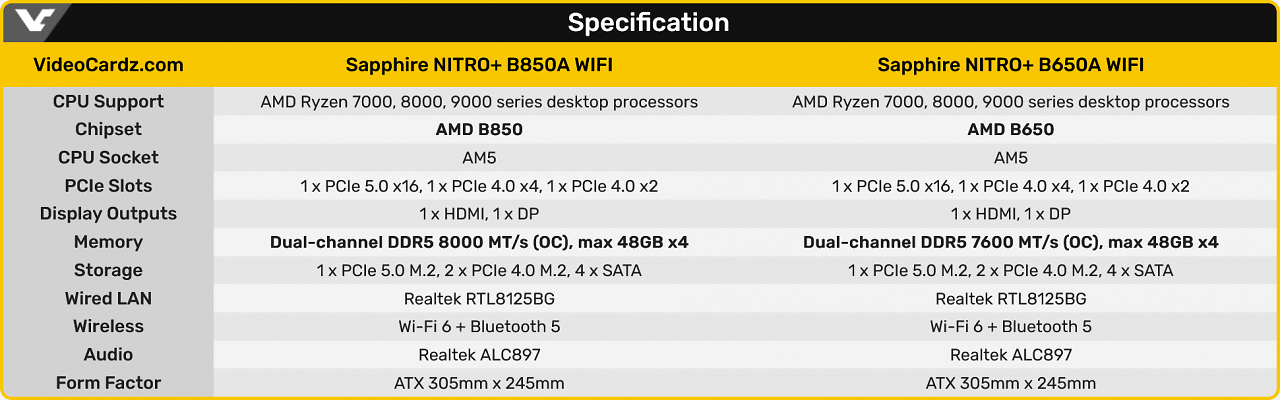Select the DDR5 7600 MT/s memory cell
The width and height of the screenshot is (1280, 400).
[x=1011, y=242]
